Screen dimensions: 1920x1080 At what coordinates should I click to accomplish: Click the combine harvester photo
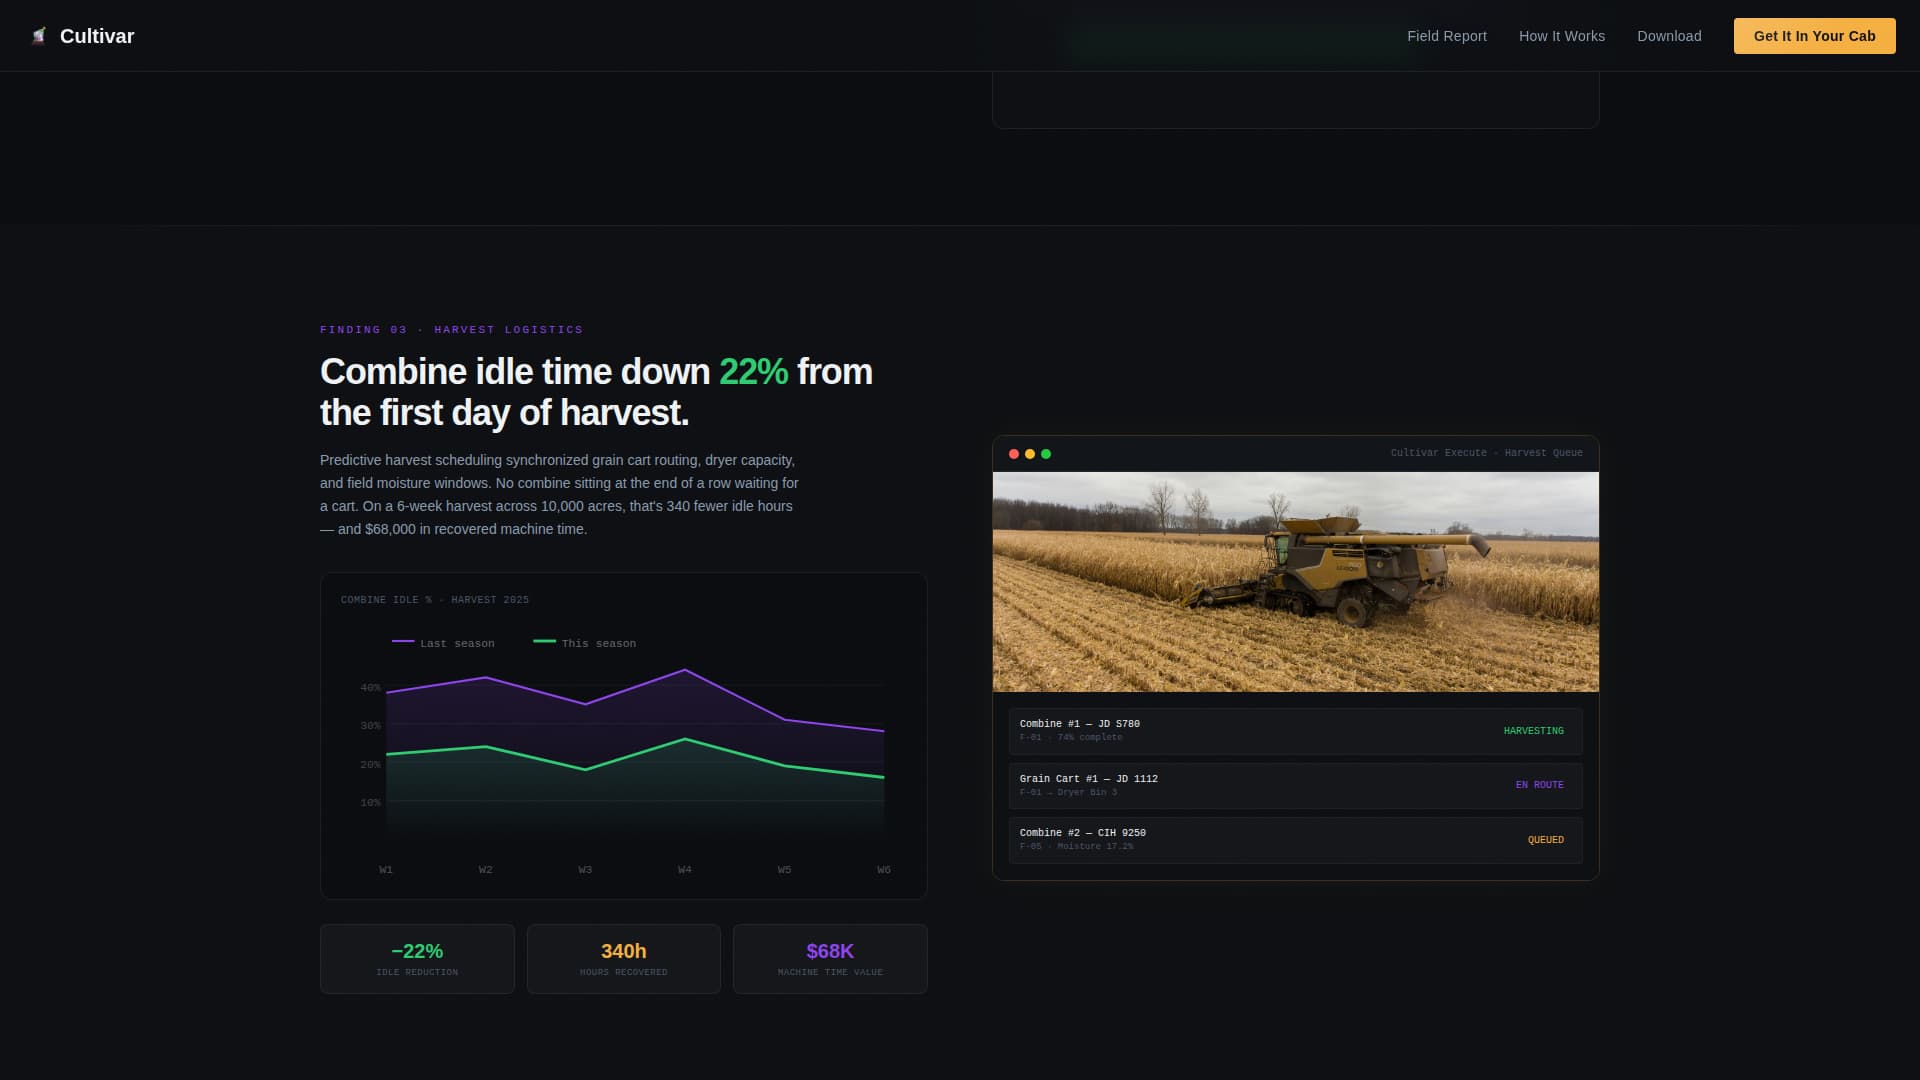[x=1295, y=581]
